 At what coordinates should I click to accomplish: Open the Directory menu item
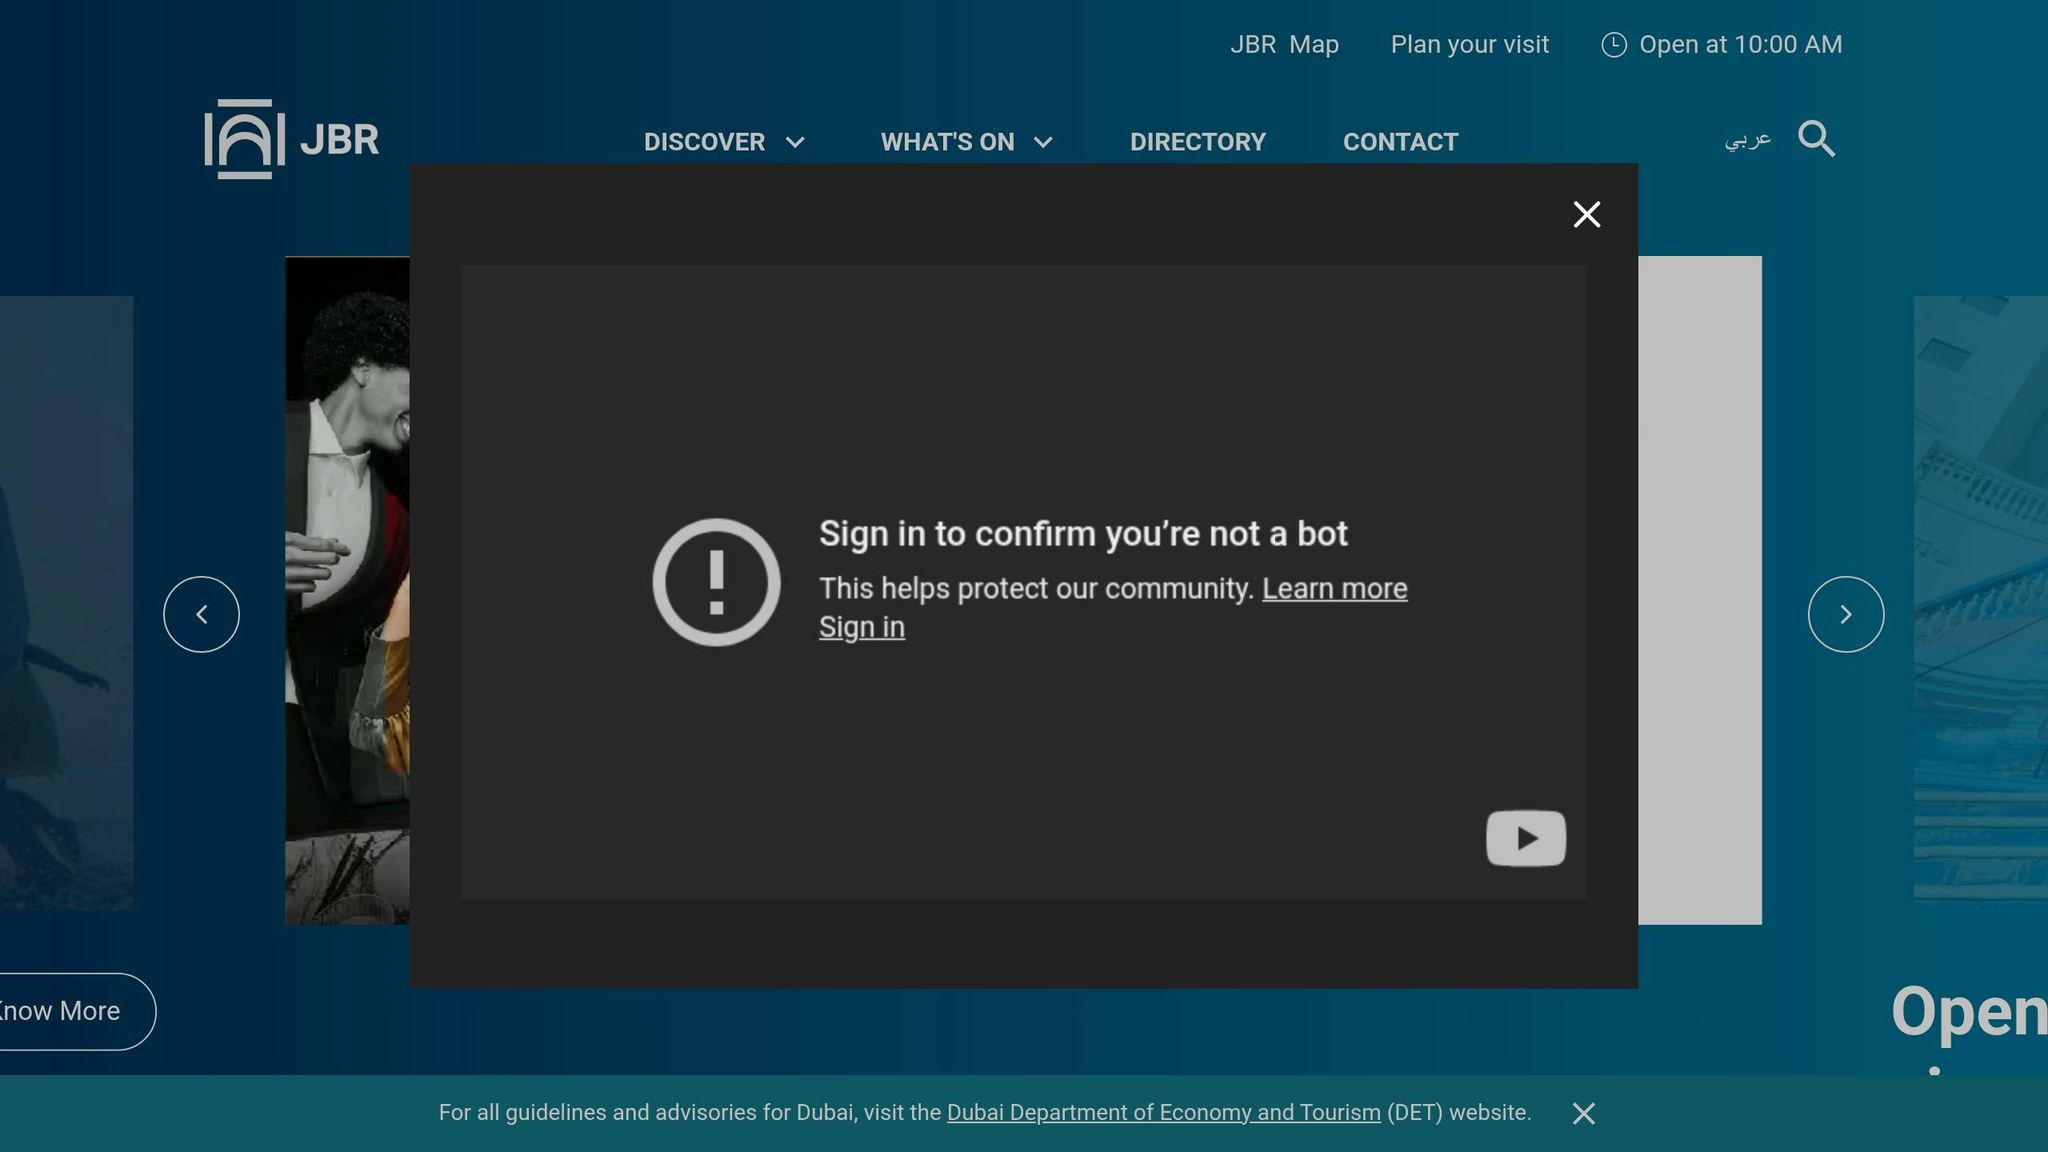(1197, 142)
